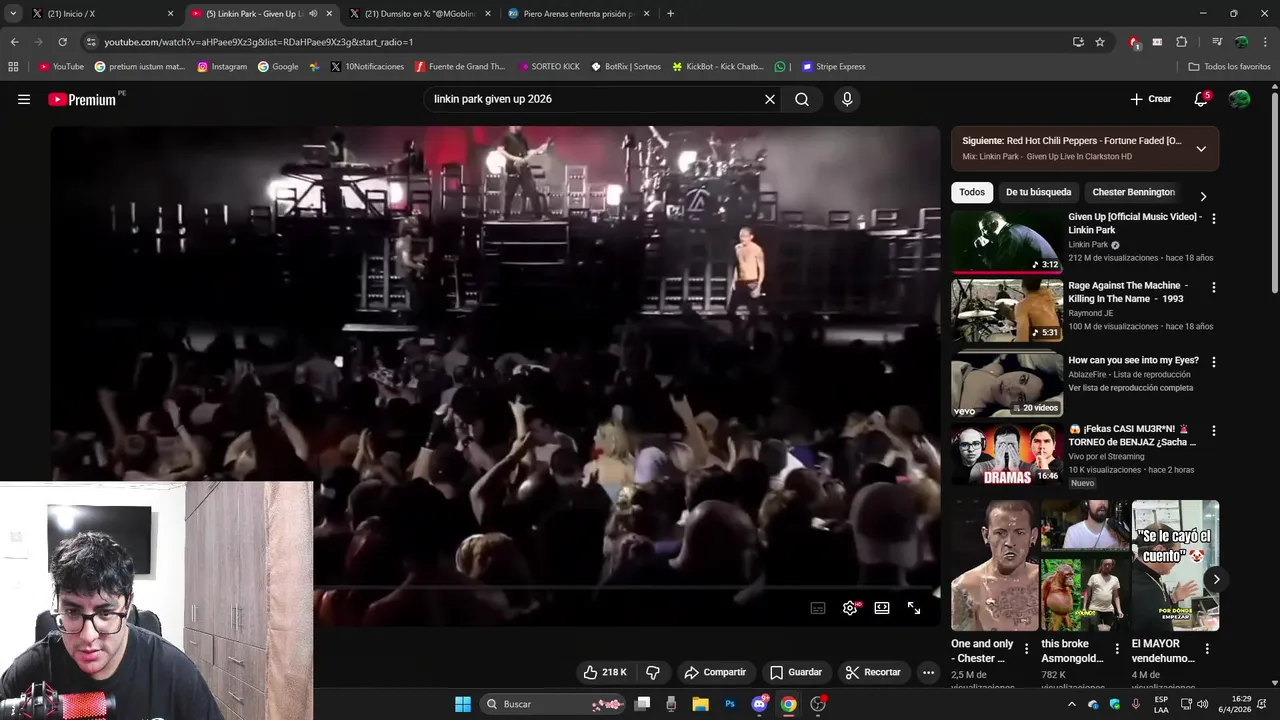The width and height of the screenshot is (1280, 720).
Task: Bookmark this page with the star
Action: coord(1100,42)
